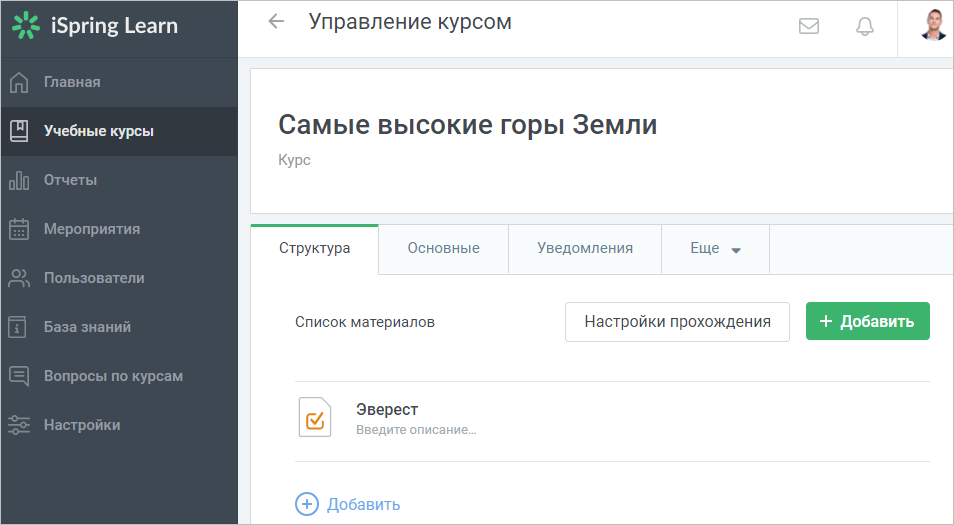Open the Пользователи people icon
This screenshot has height=525, width=954.
19,278
